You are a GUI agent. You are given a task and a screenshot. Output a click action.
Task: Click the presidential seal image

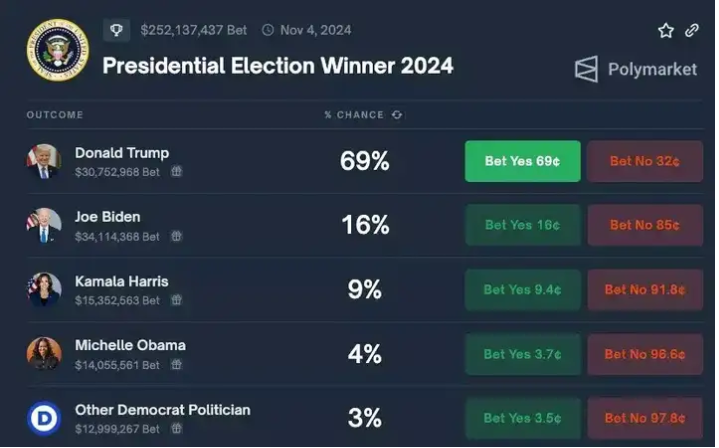point(58,50)
